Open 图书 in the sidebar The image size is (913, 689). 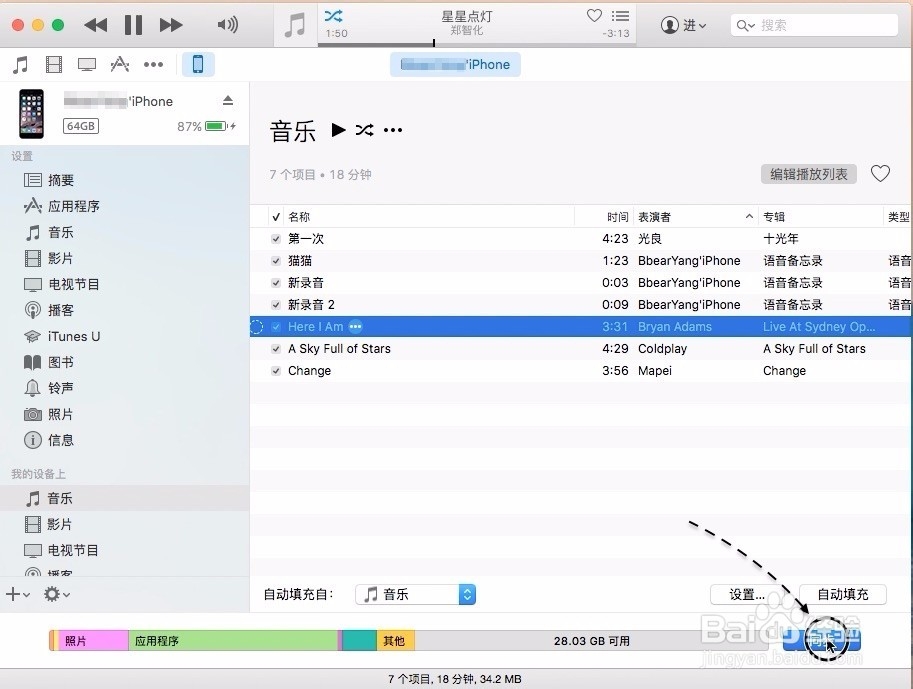click(x=49, y=362)
